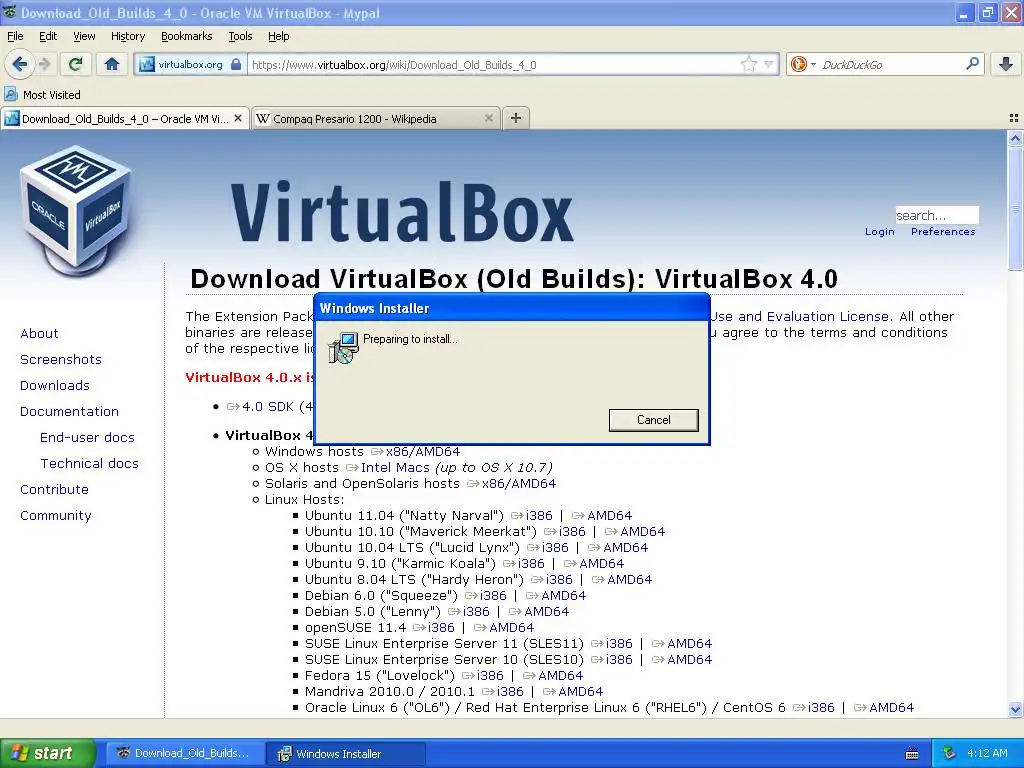1024x768 pixels.
Task: Open the Screenshots sidebar link
Action: coord(61,360)
